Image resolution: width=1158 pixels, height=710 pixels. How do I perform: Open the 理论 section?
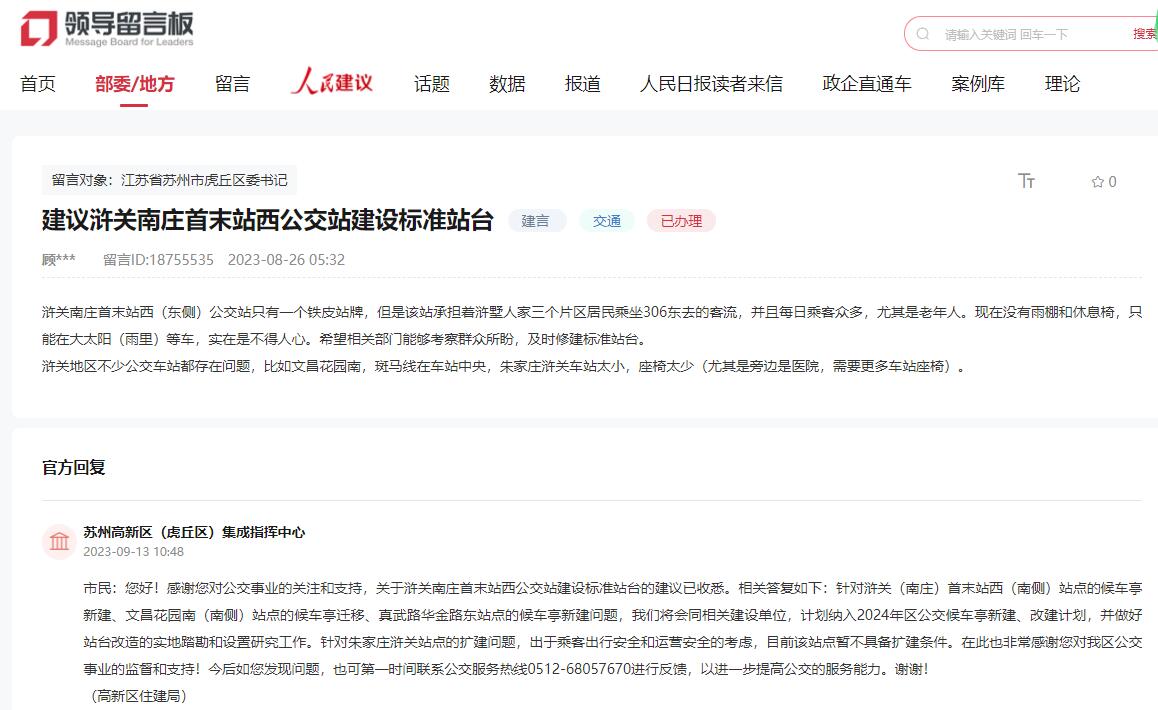click(1061, 84)
